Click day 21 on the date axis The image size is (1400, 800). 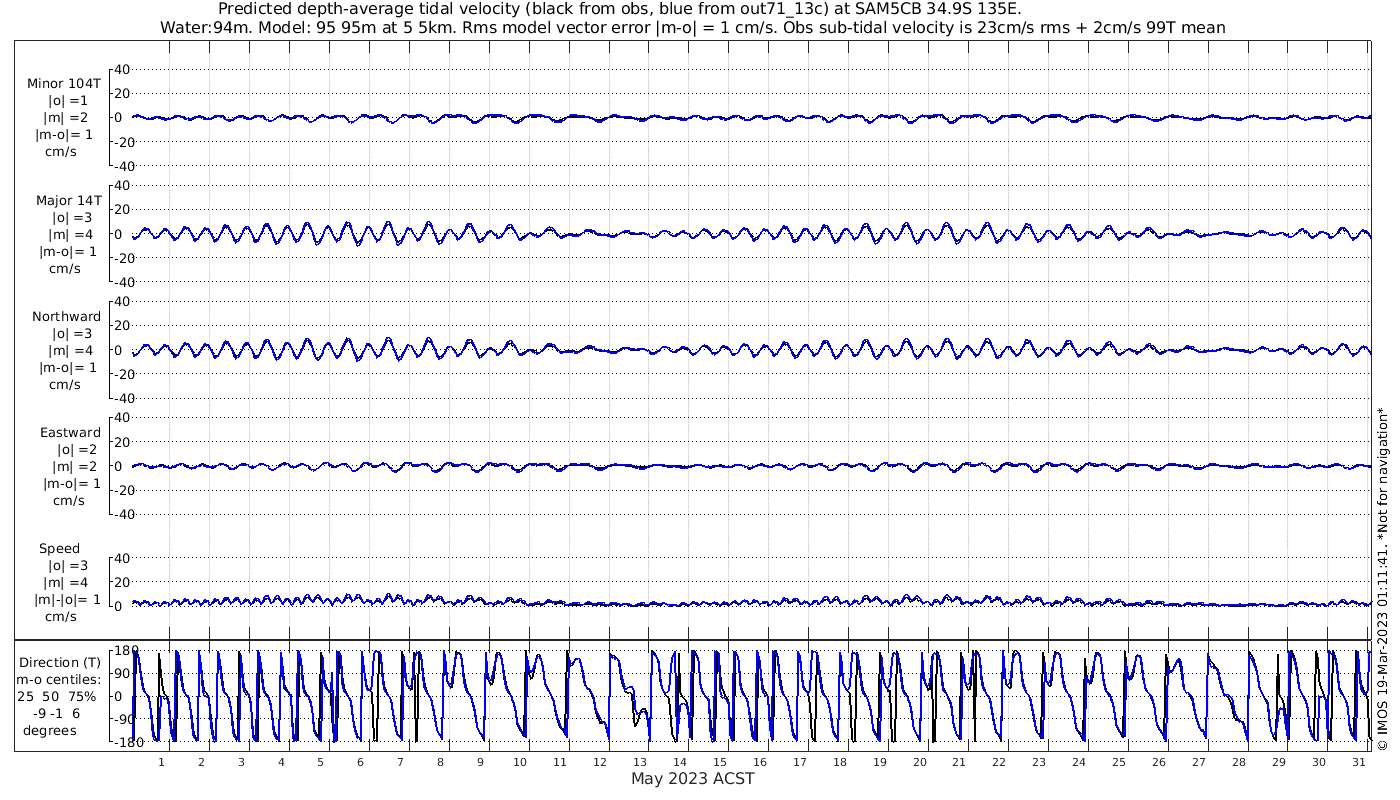pos(959,762)
